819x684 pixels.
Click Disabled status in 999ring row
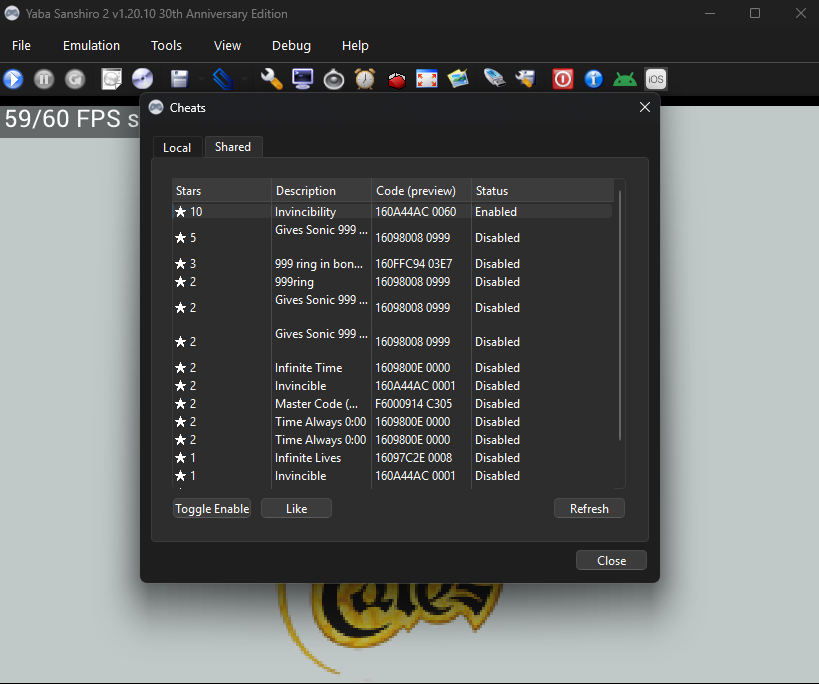click(497, 282)
